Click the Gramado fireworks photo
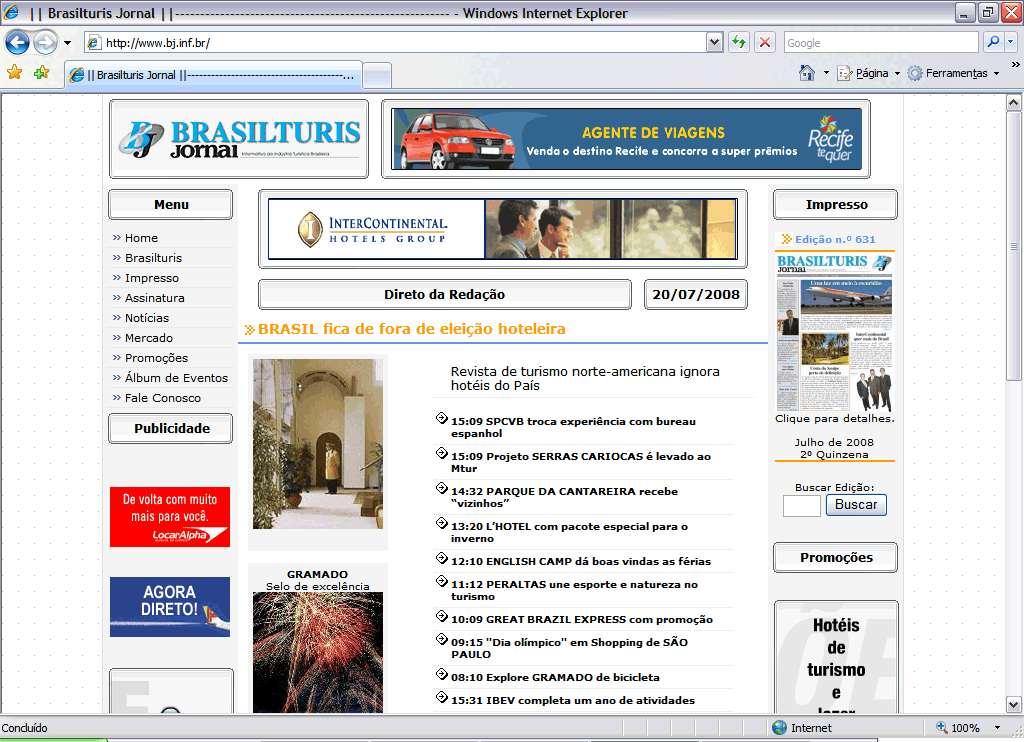This screenshot has width=1024, height=742. pos(318,653)
